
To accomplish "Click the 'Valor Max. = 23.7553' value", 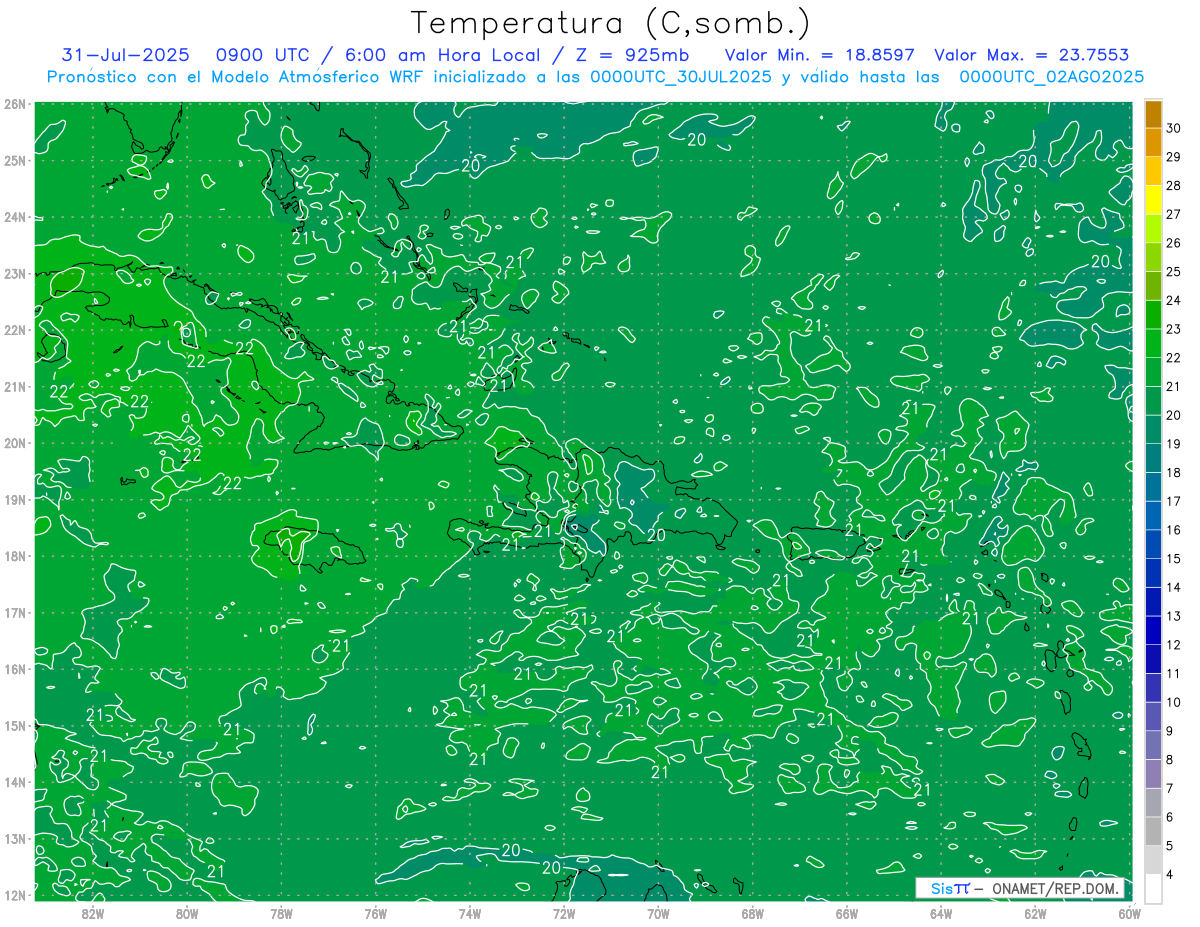I will point(1031,55).
